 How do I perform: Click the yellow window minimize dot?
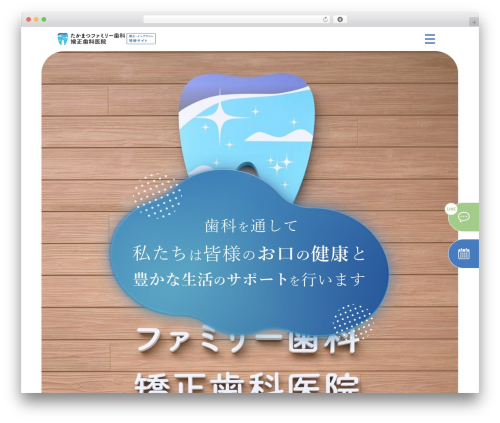click(36, 20)
